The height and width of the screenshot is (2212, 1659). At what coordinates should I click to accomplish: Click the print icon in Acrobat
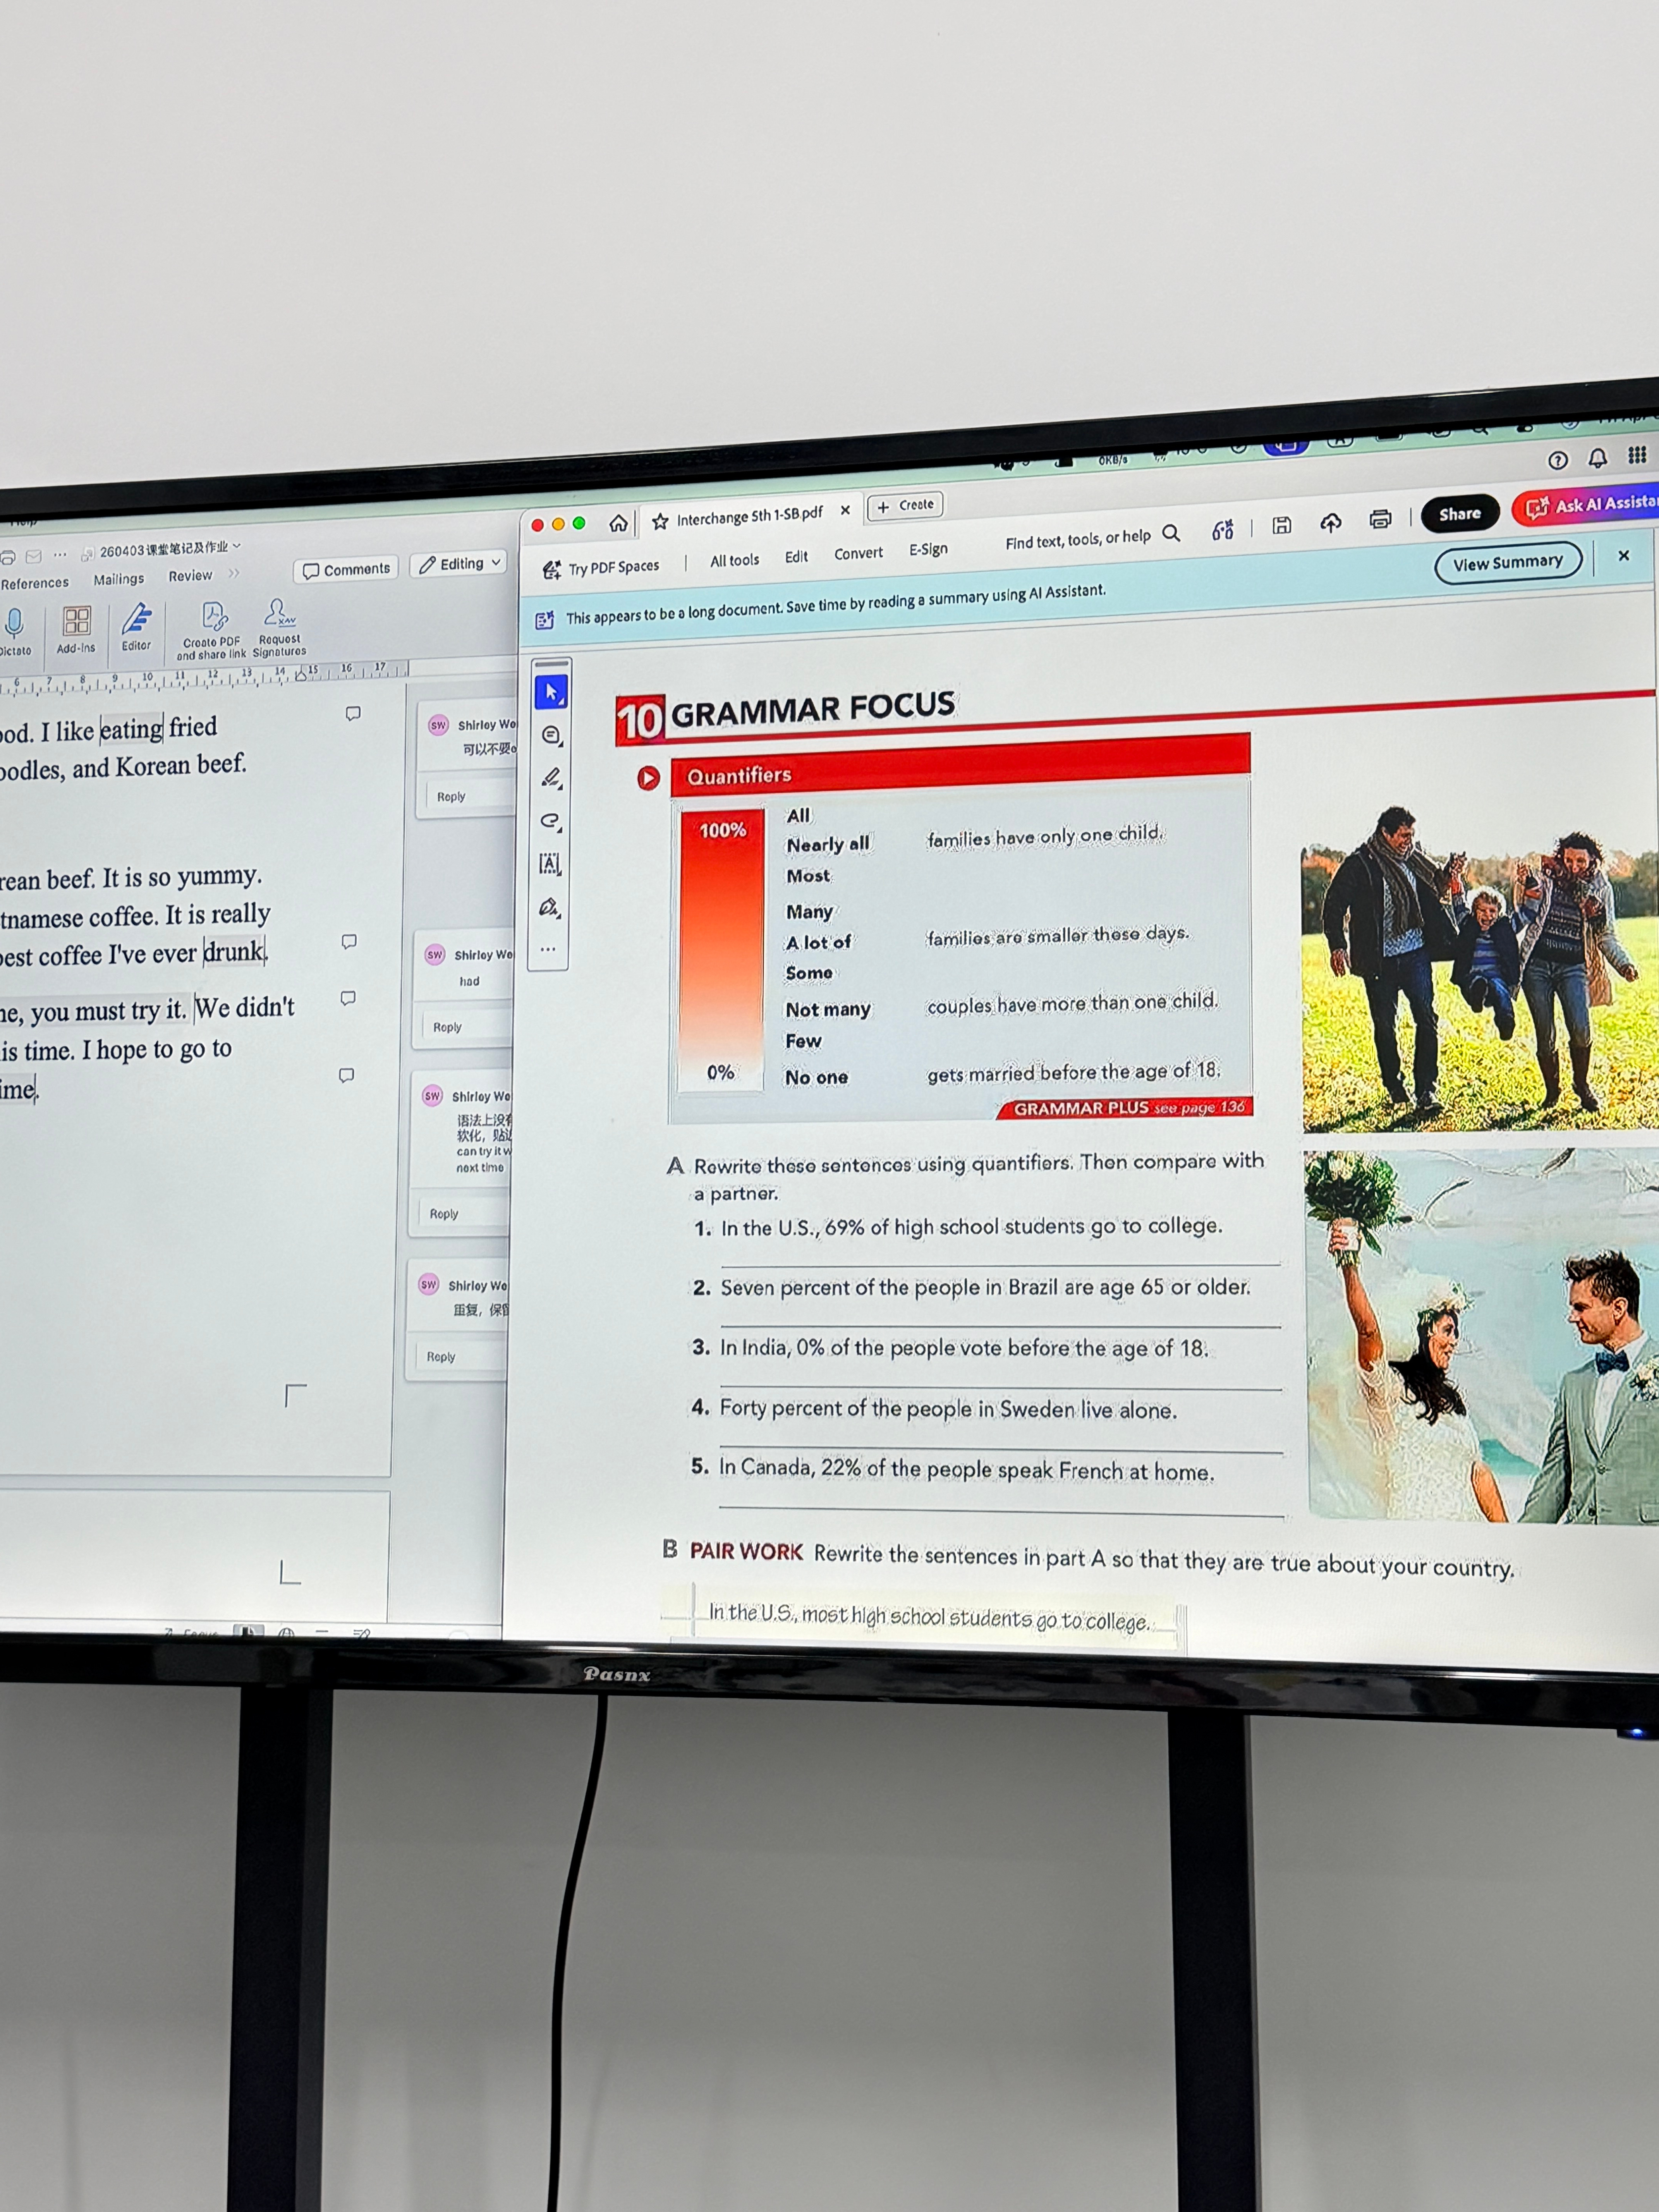(x=1380, y=519)
